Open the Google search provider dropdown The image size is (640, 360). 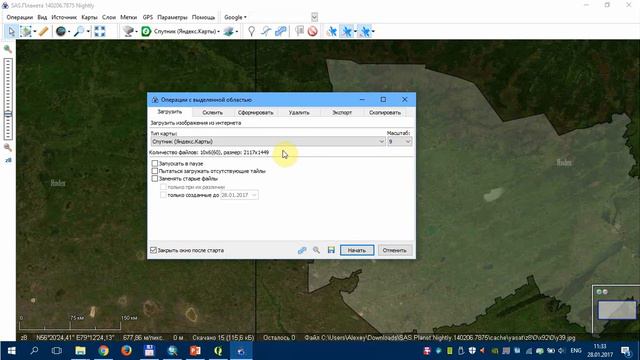click(x=235, y=17)
